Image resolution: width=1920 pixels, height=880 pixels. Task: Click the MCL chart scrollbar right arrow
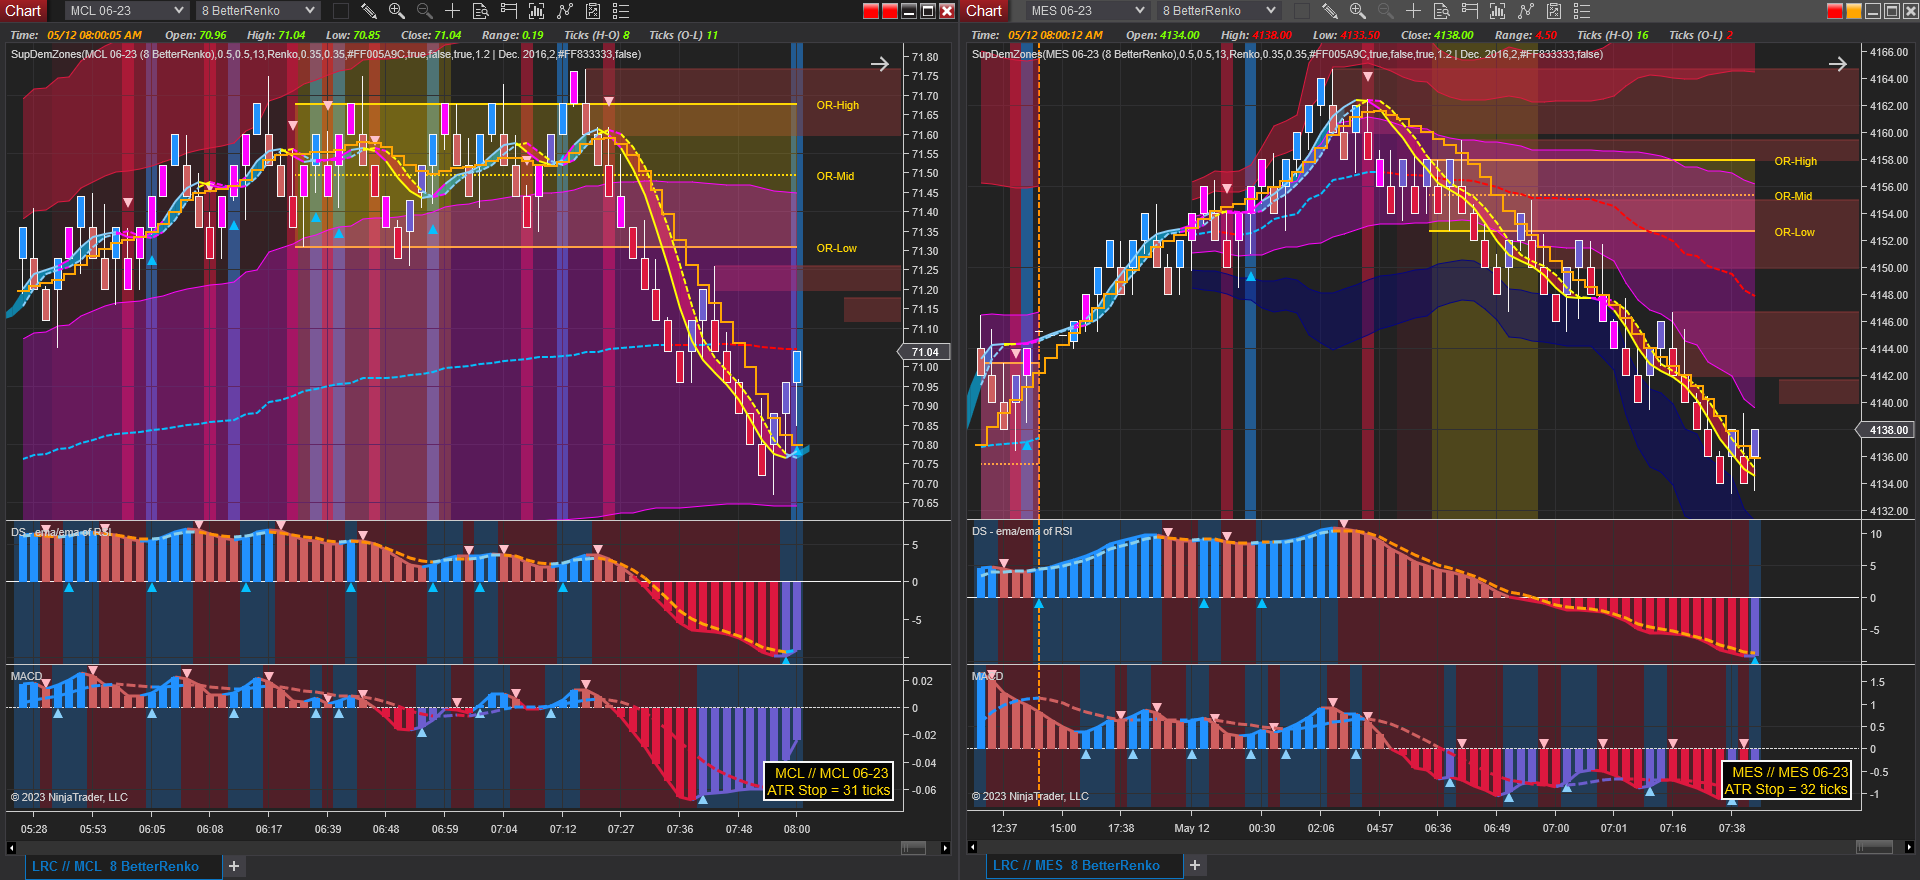point(945,848)
